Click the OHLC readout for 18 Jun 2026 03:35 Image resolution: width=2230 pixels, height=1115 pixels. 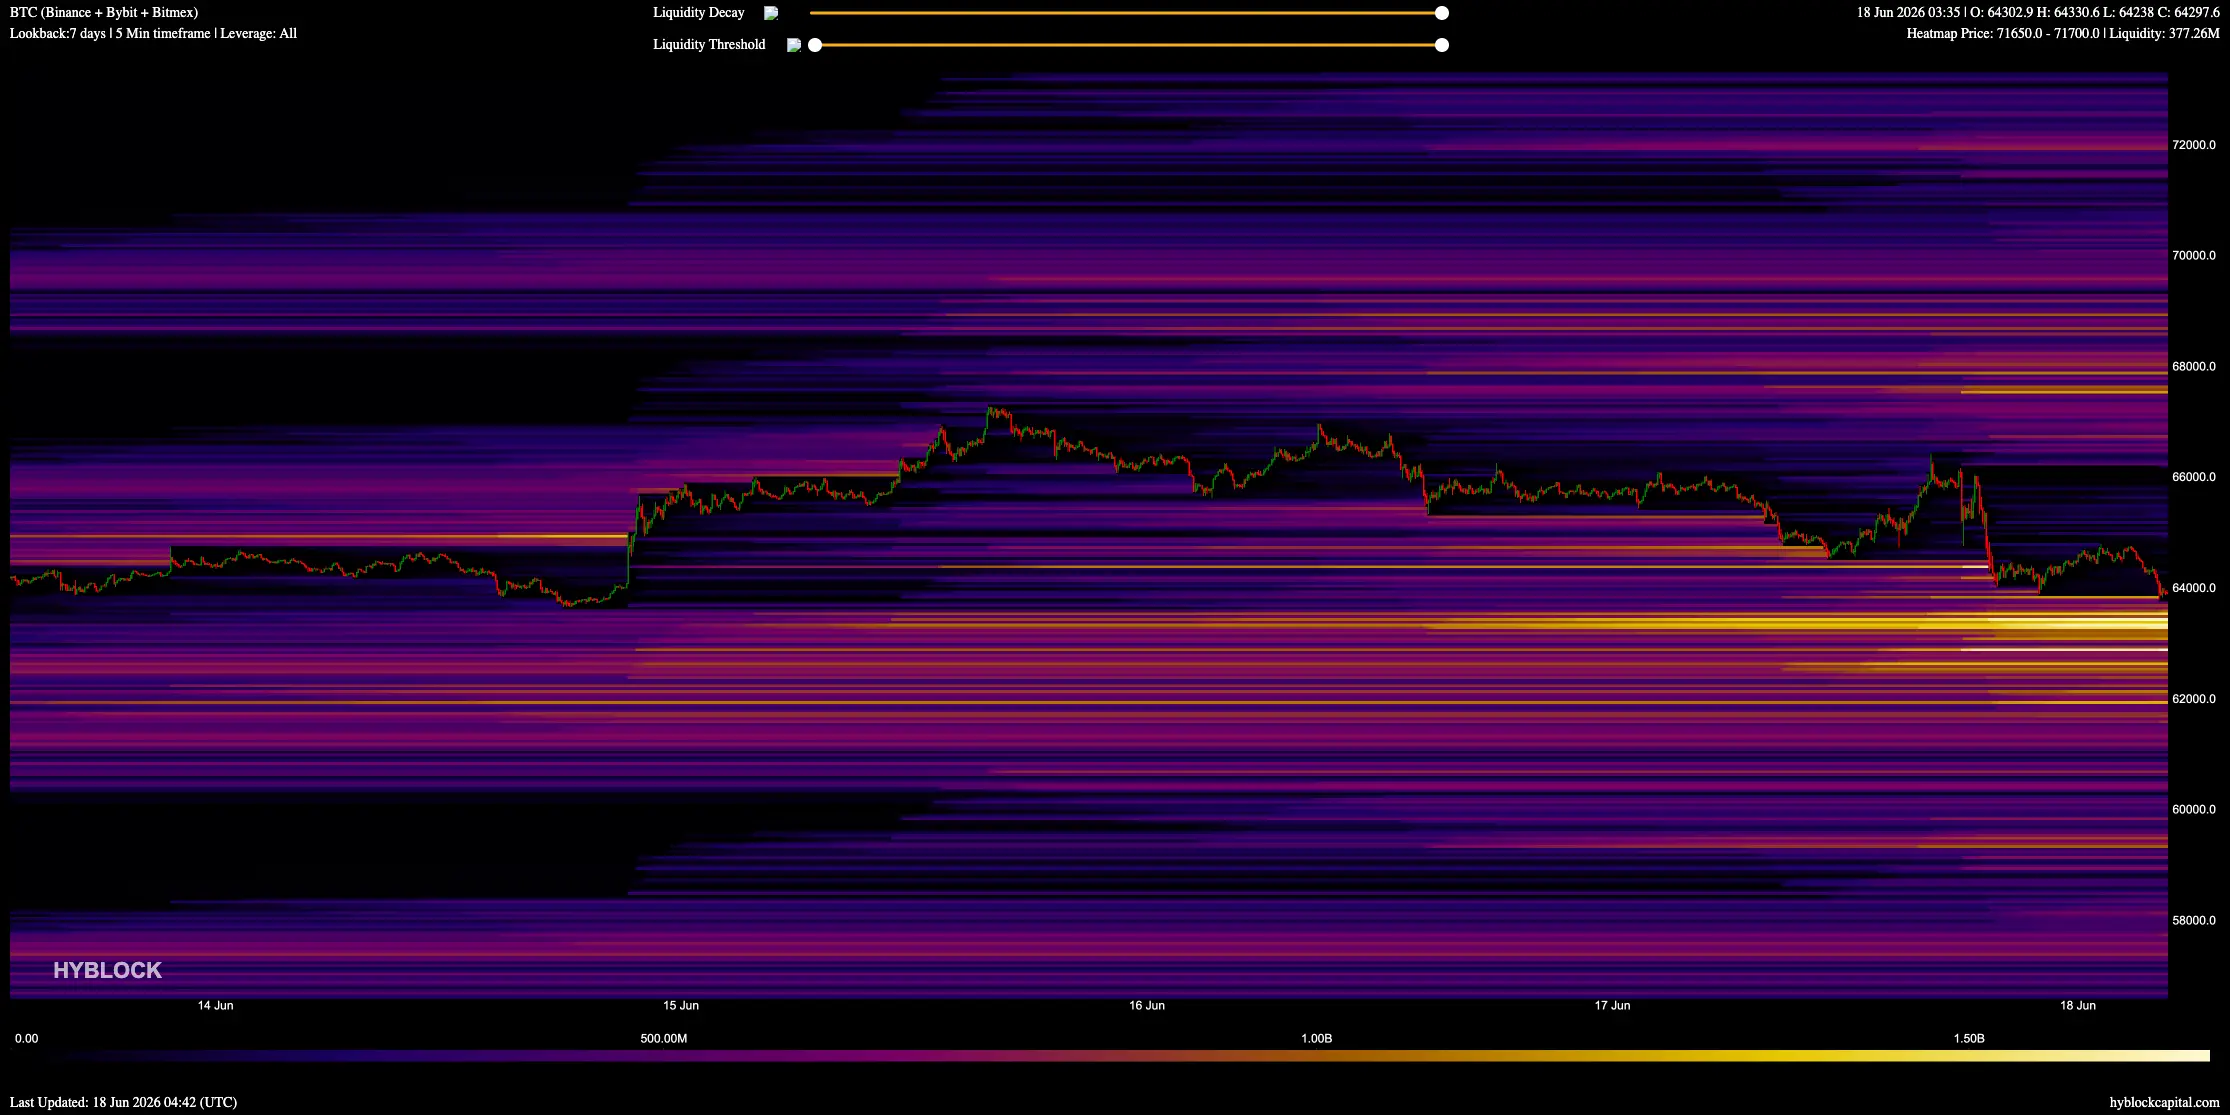click(x=2038, y=13)
